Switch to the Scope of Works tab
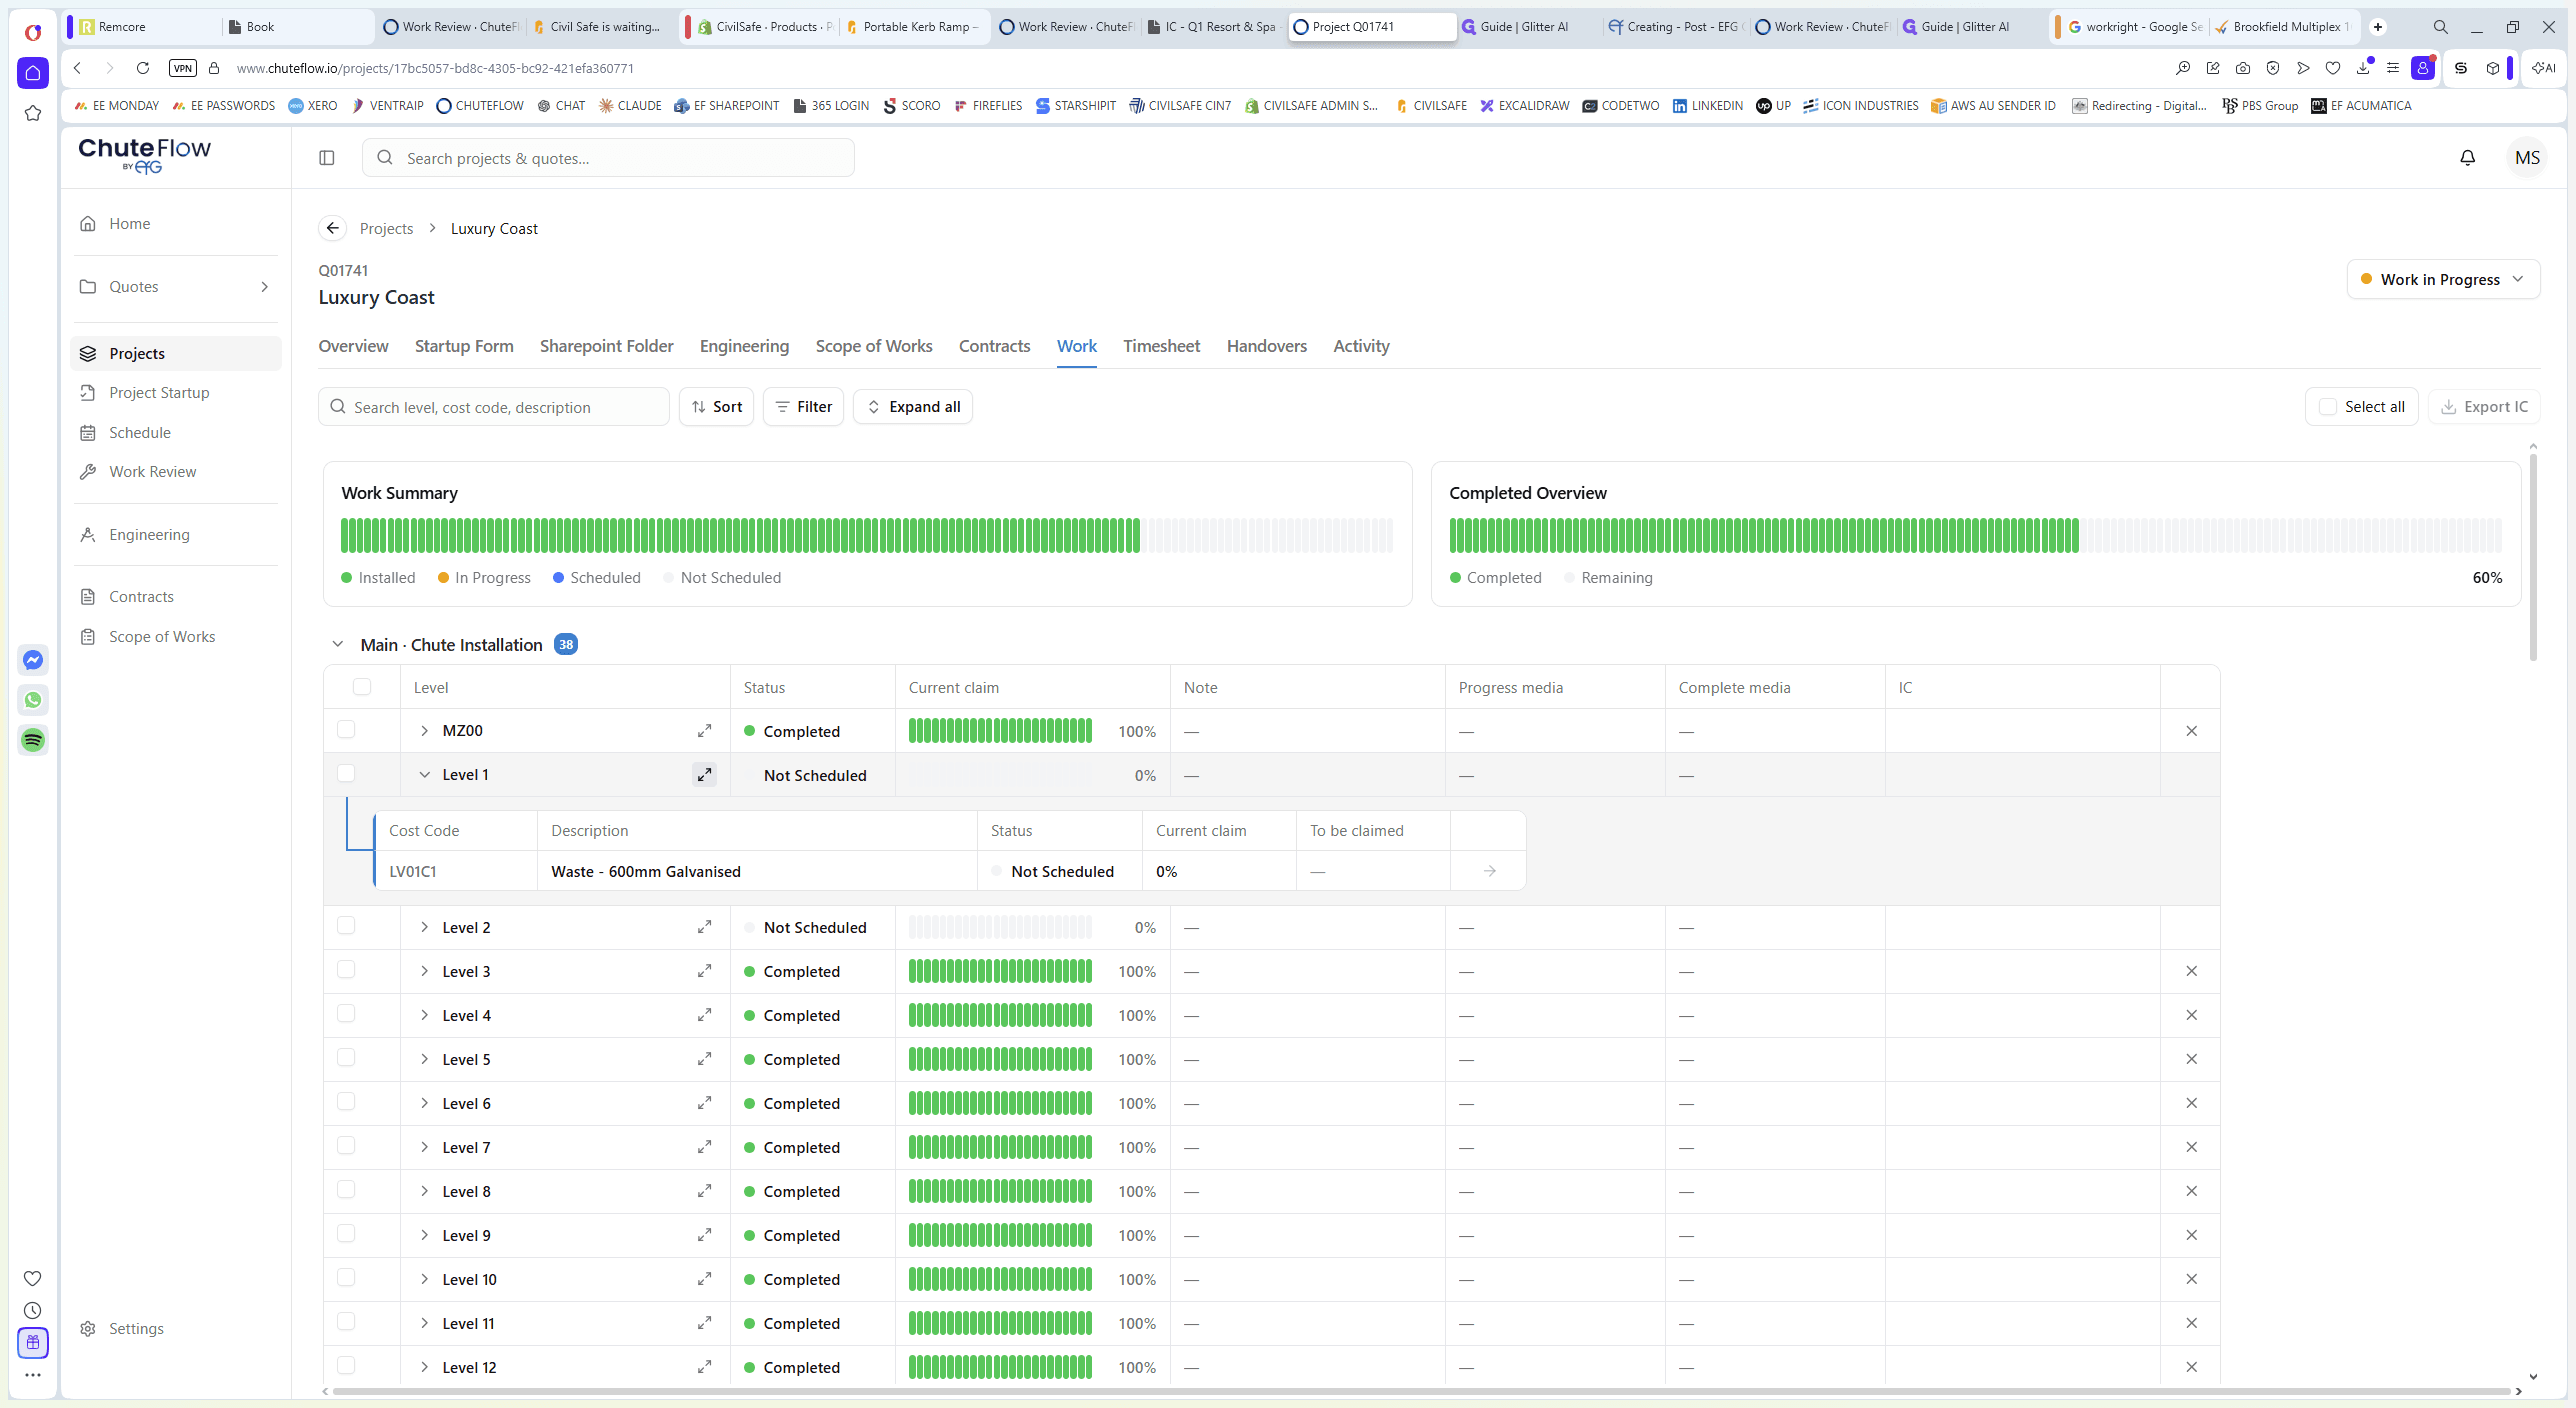2576x1408 pixels. [x=874, y=346]
